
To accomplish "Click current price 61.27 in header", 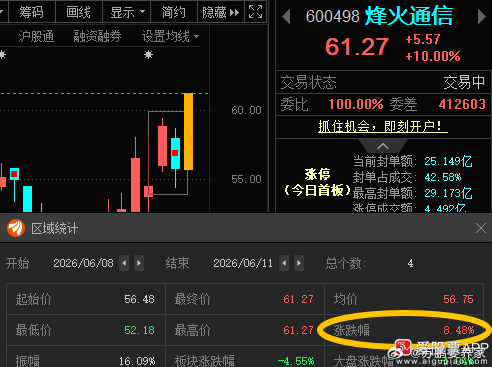I will tap(357, 47).
